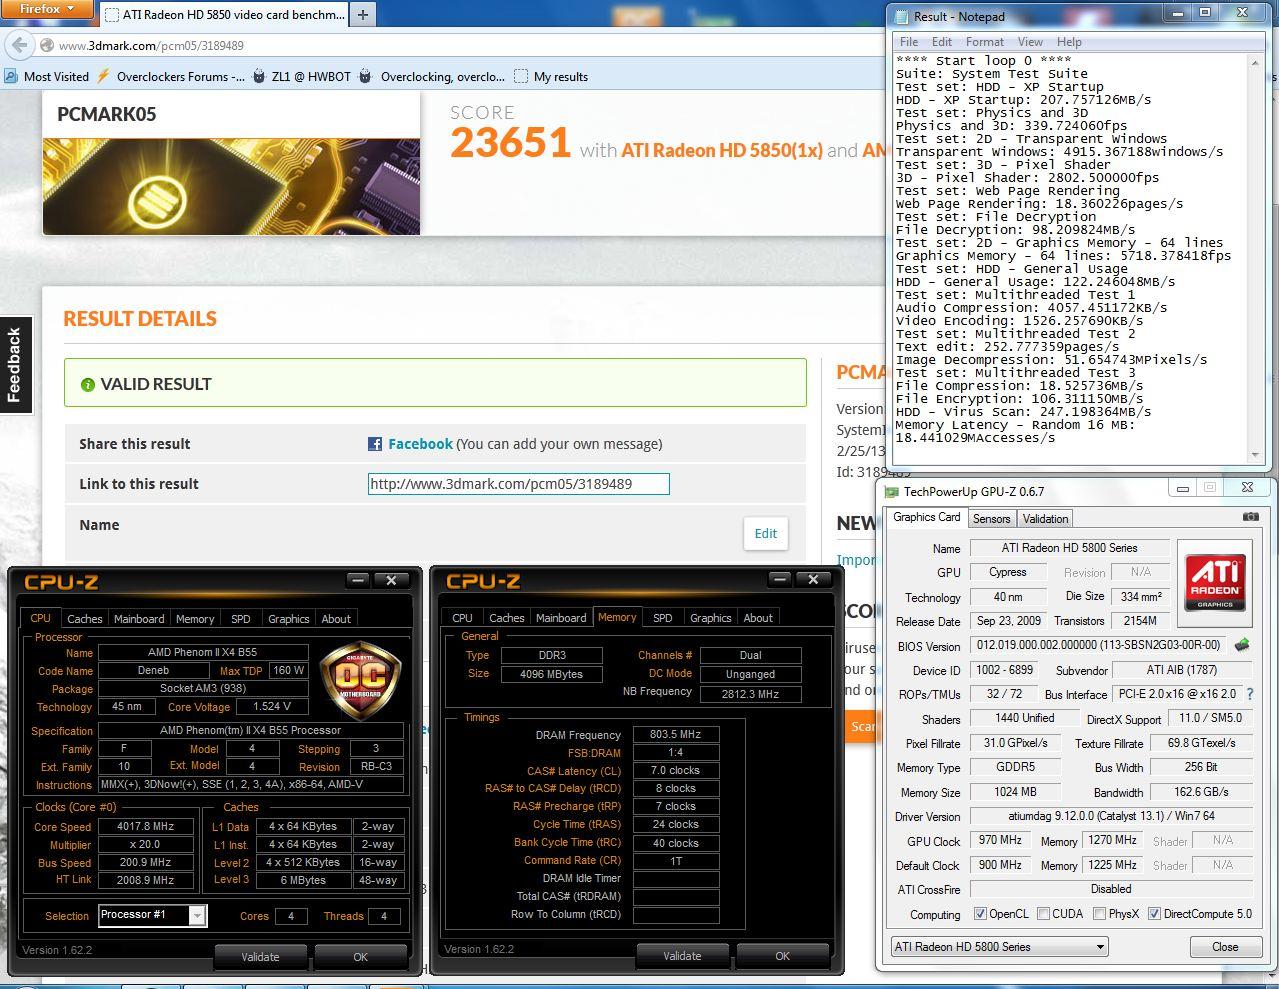Toggle the DirectCompute 5.0 checkbox
The height and width of the screenshot is (989, 1279).
pos(1154,914)
